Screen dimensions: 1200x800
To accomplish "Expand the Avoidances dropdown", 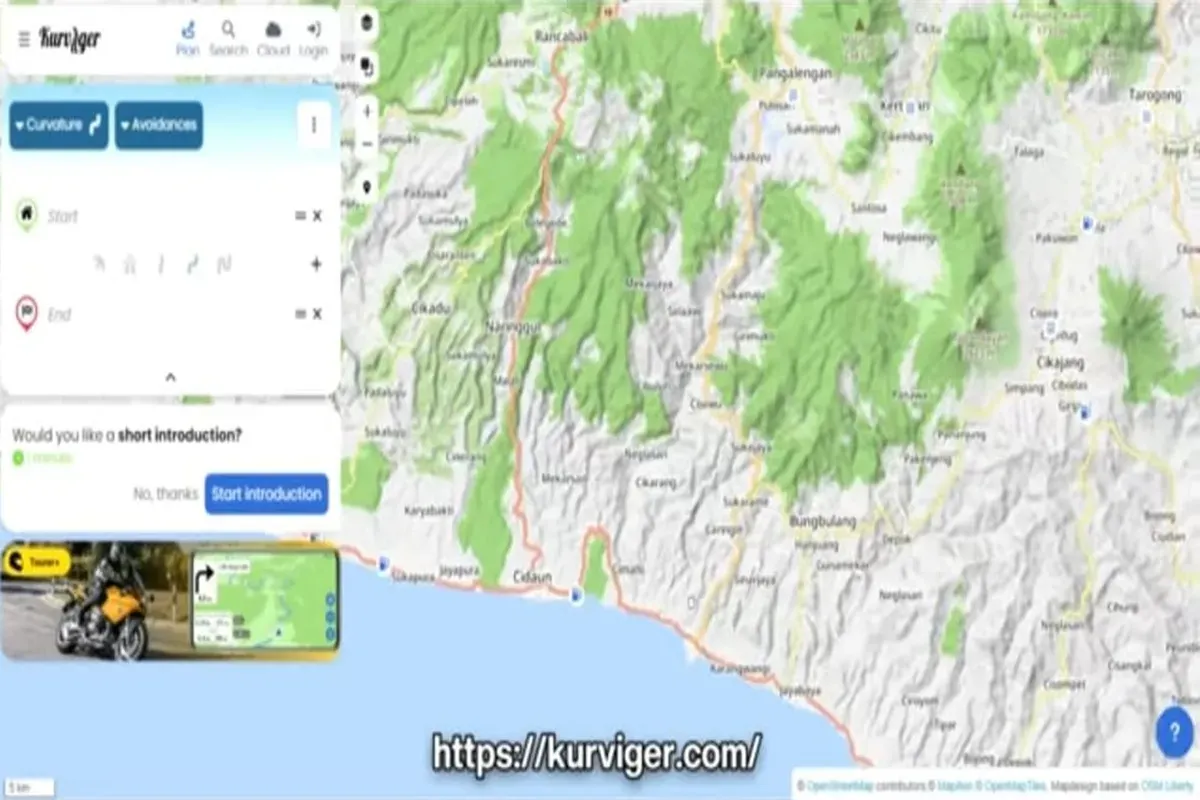I will 159,125.
